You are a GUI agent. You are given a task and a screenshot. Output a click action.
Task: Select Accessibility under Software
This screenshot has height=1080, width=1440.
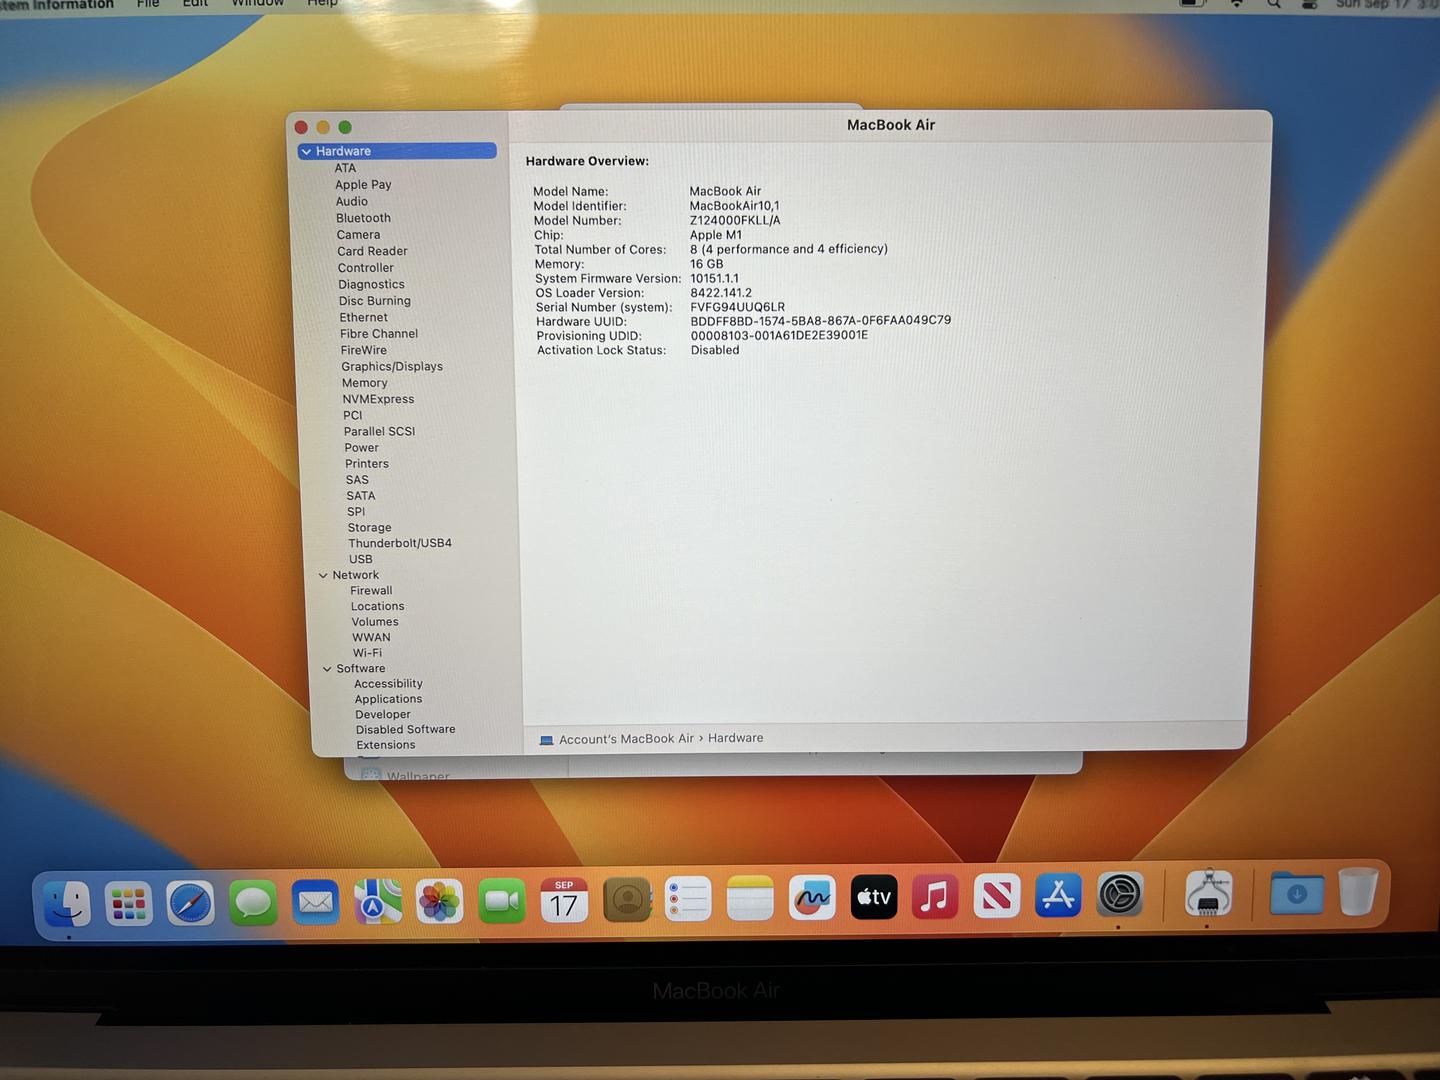tap(388, 684)
